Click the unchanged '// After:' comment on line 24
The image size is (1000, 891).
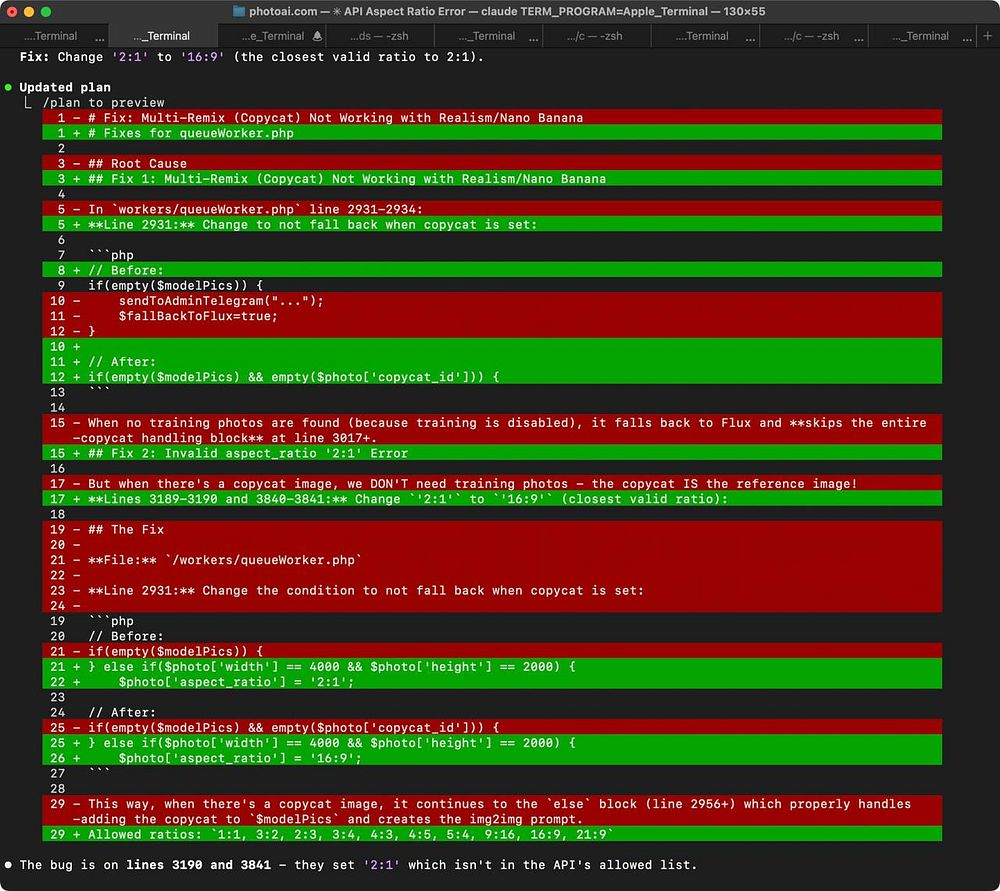click(x=122, y=712)
